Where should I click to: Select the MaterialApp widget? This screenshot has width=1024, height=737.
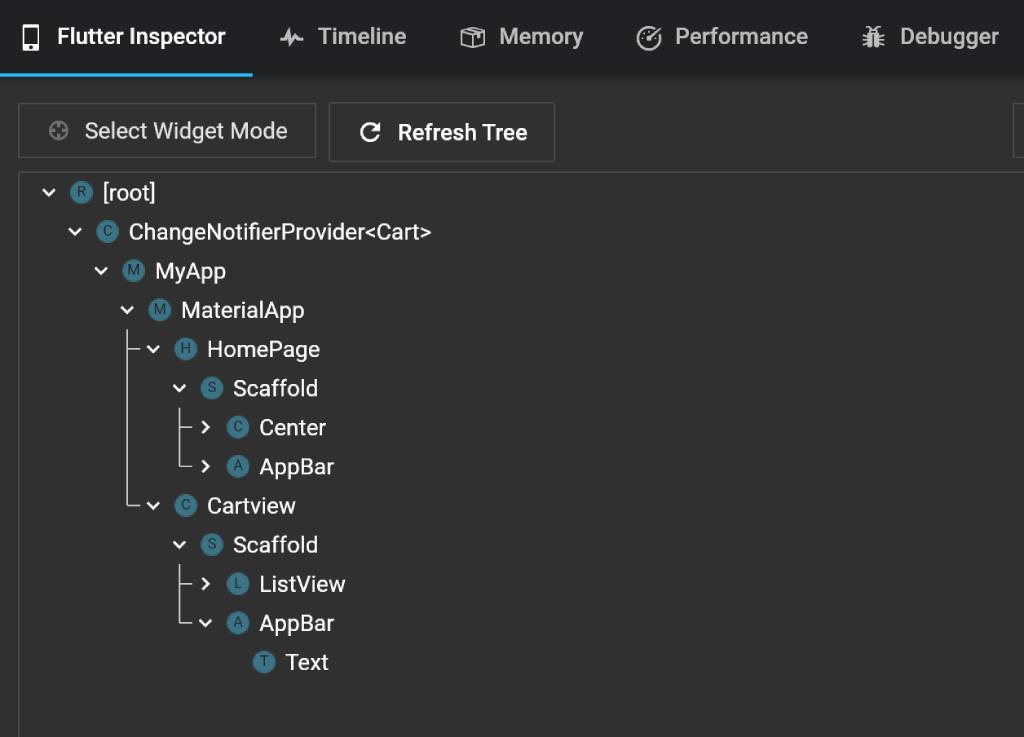click(242, 311)
